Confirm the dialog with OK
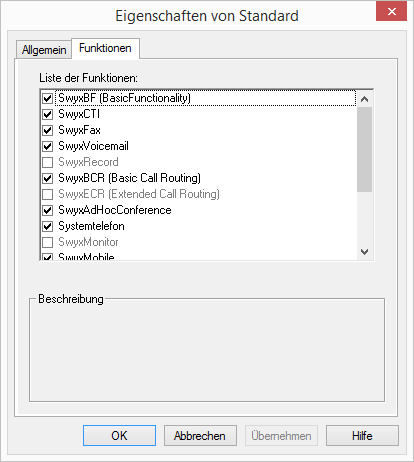414x462 pixels. click(119, 436)
